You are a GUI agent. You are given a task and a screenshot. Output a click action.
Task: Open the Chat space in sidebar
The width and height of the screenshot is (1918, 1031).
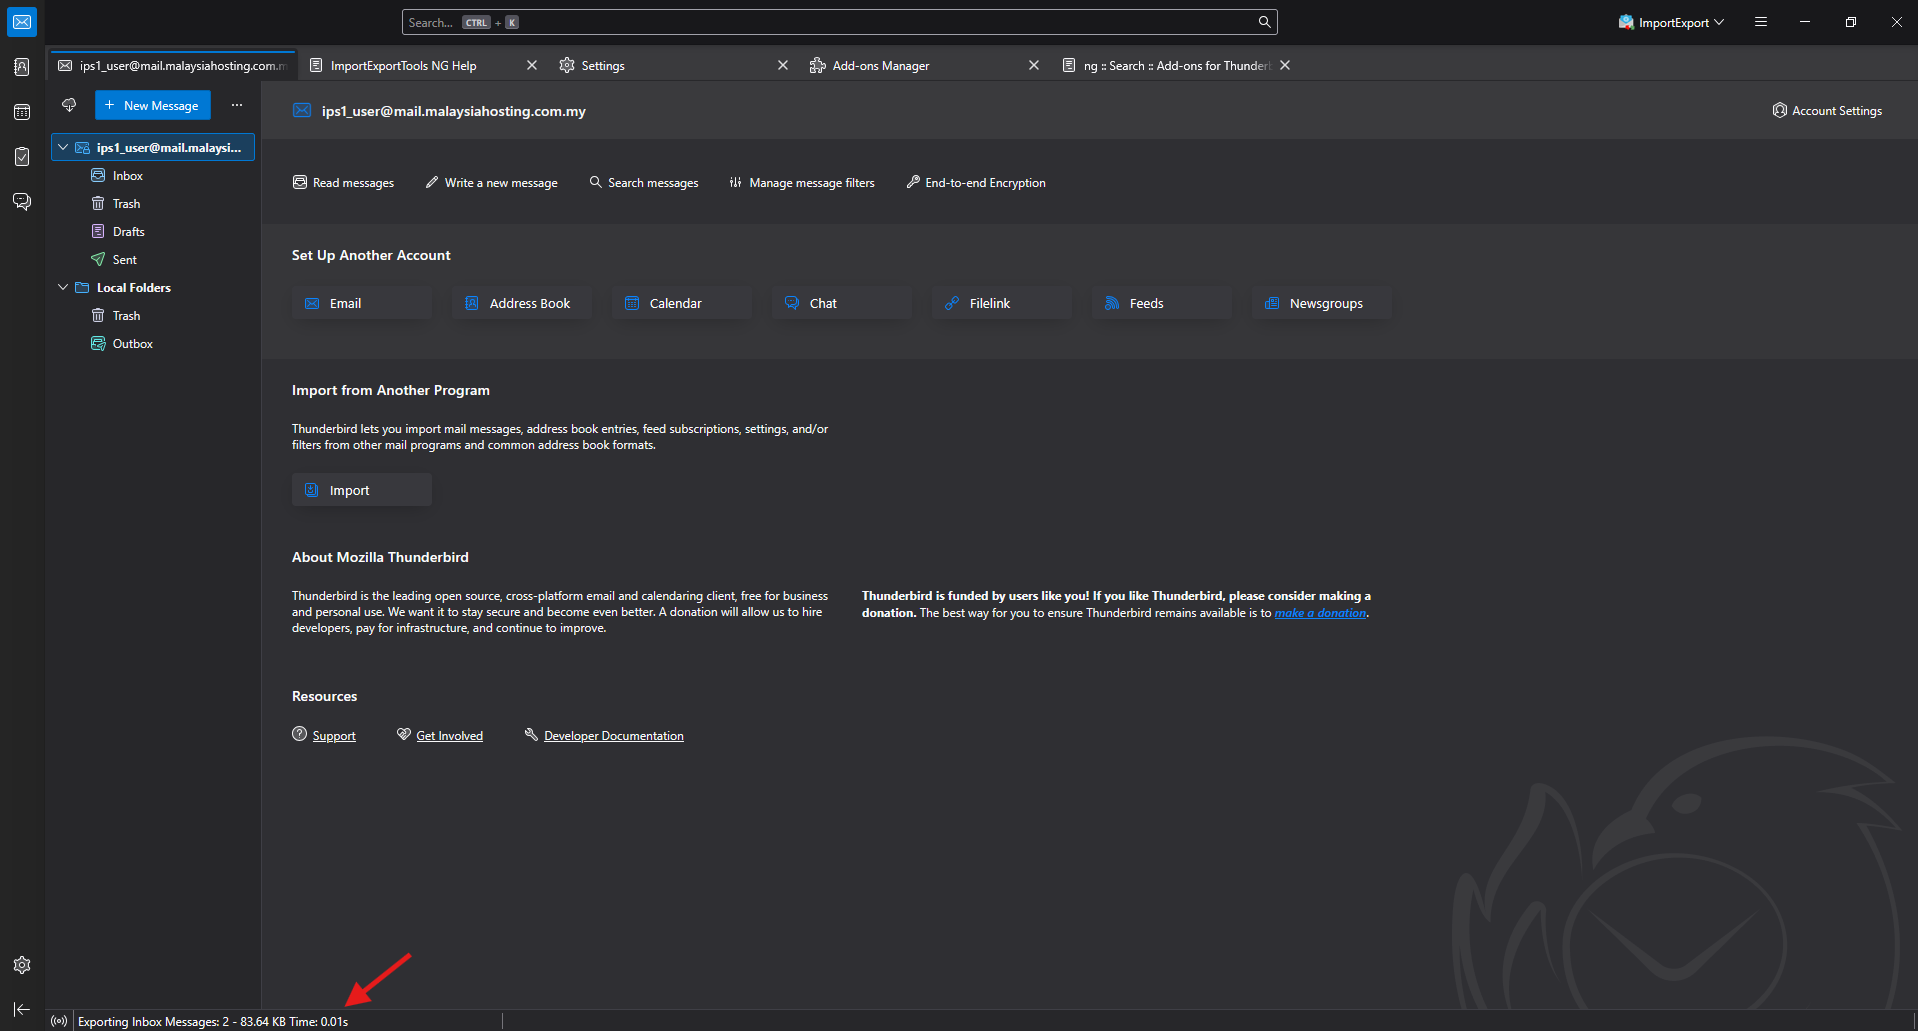coord(22,202)
